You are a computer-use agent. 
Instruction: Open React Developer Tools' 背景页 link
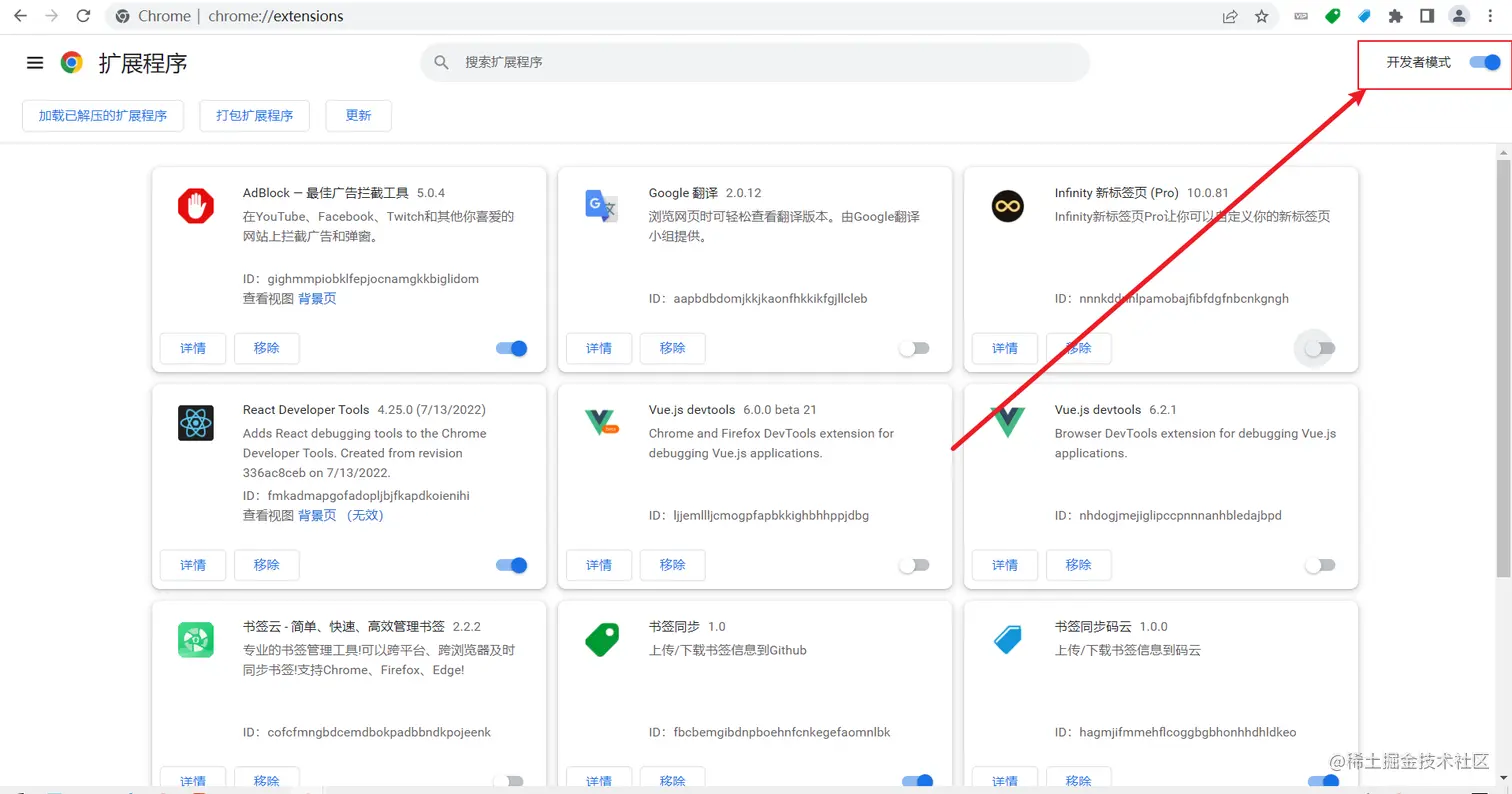[317, 515]
